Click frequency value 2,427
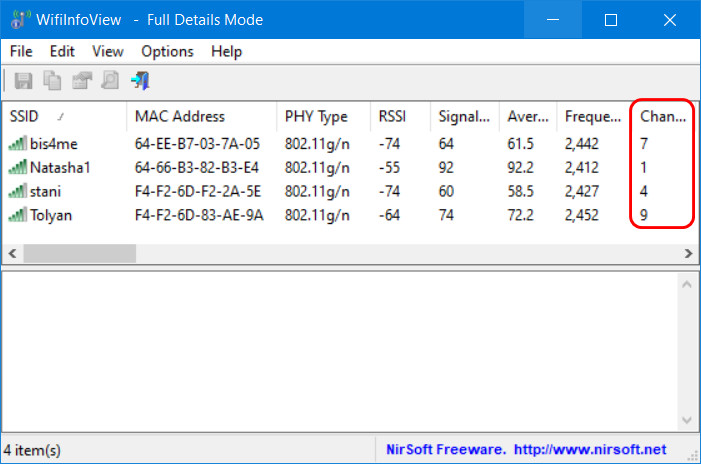 582,191
